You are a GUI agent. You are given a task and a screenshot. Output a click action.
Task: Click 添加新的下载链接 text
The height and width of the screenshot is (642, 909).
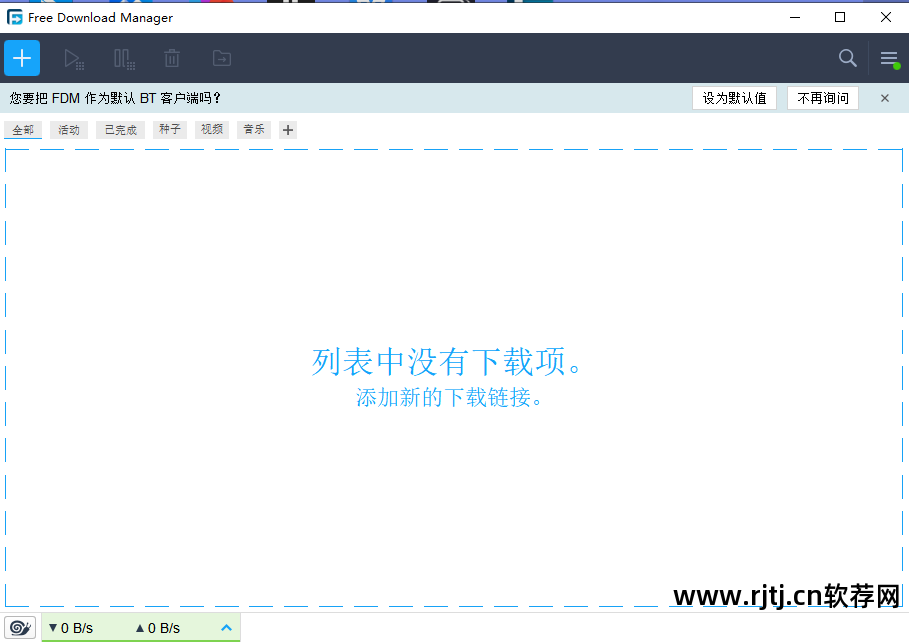point(452,398)
